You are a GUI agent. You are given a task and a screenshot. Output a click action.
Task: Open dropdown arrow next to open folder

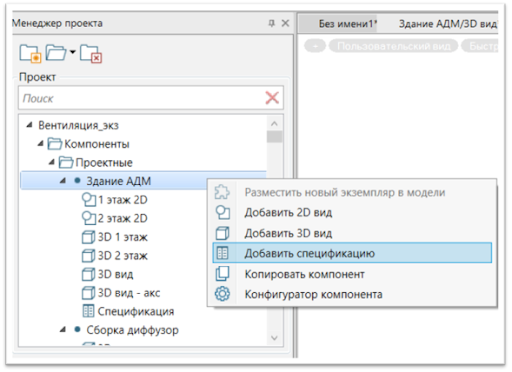(72, 52)
